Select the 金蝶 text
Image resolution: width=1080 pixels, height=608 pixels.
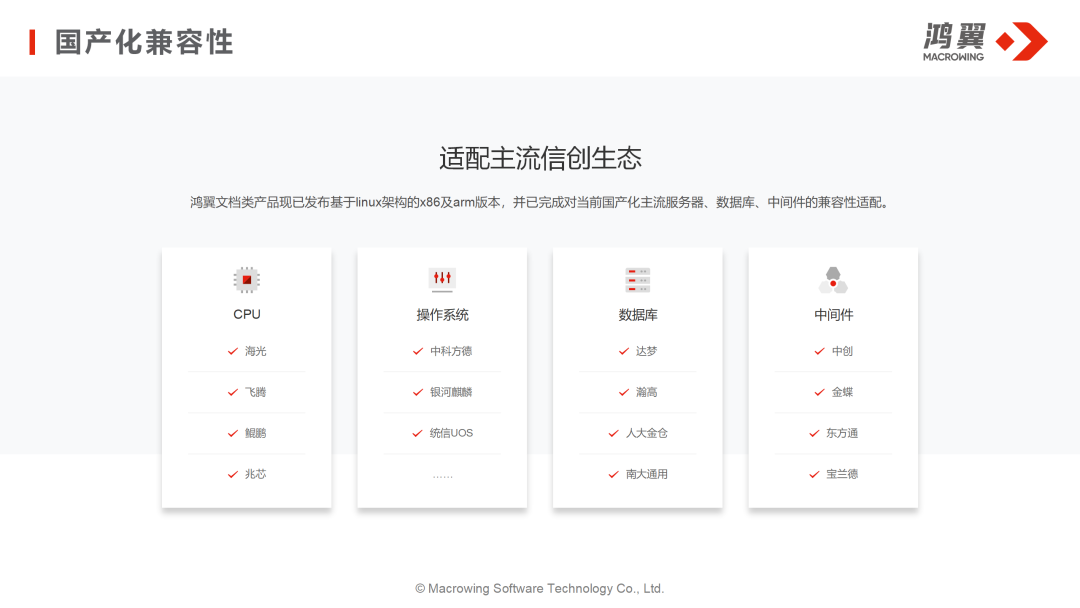coord(842,392)
